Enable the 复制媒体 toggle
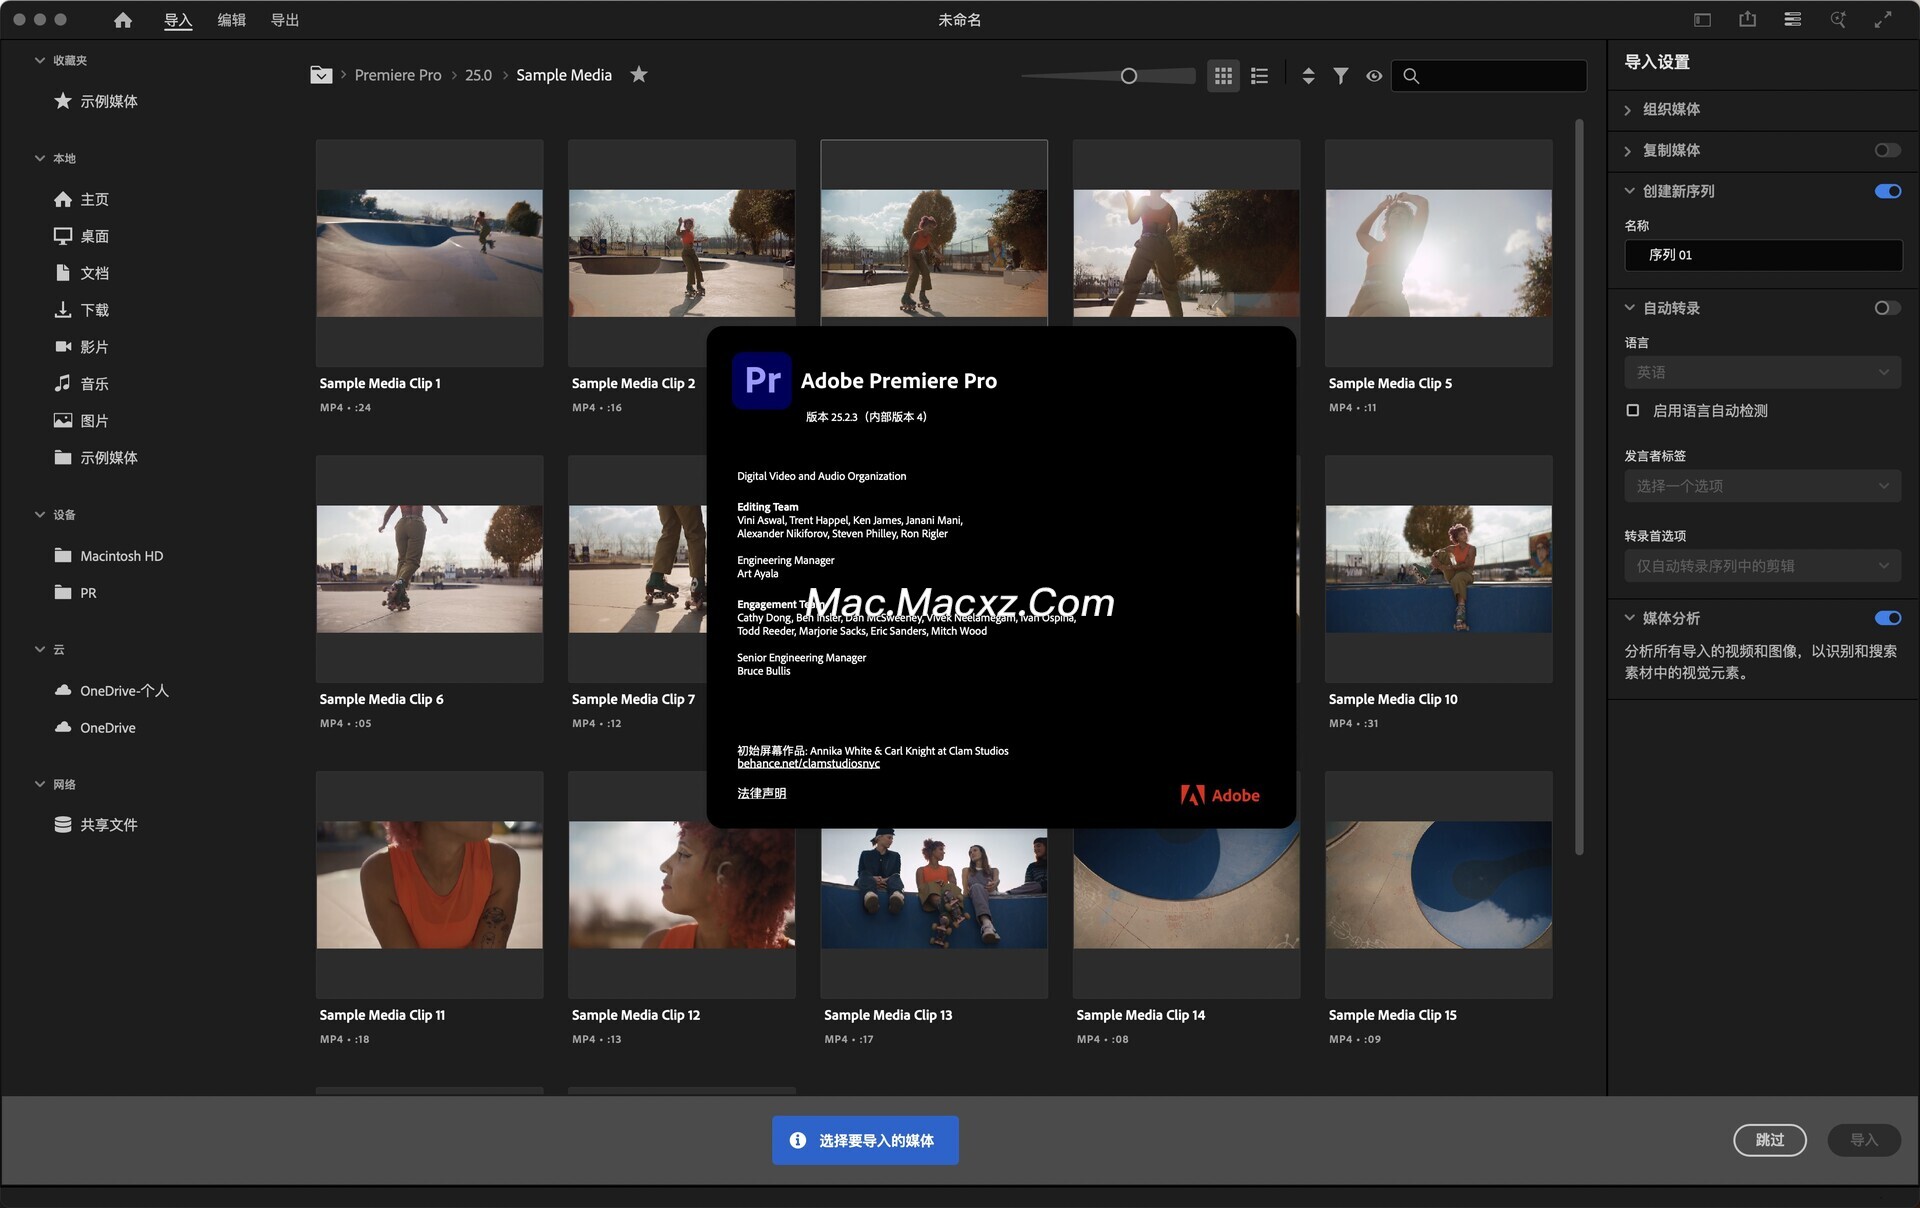Viewport: 1920px width, 1208px height. [x=1887, y=150]
